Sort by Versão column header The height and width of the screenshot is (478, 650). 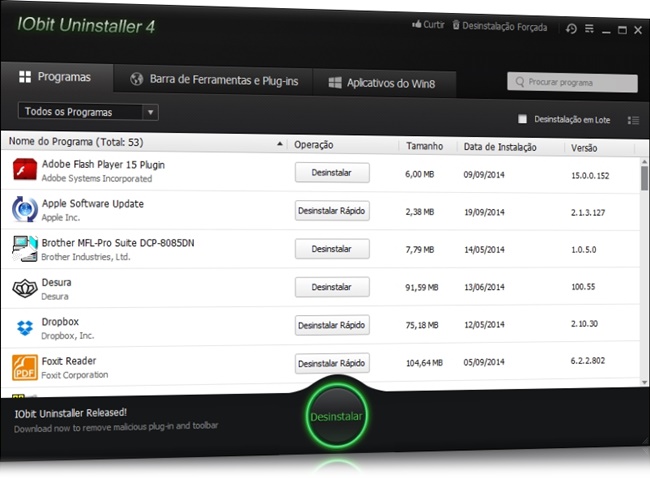pos(584,148)
